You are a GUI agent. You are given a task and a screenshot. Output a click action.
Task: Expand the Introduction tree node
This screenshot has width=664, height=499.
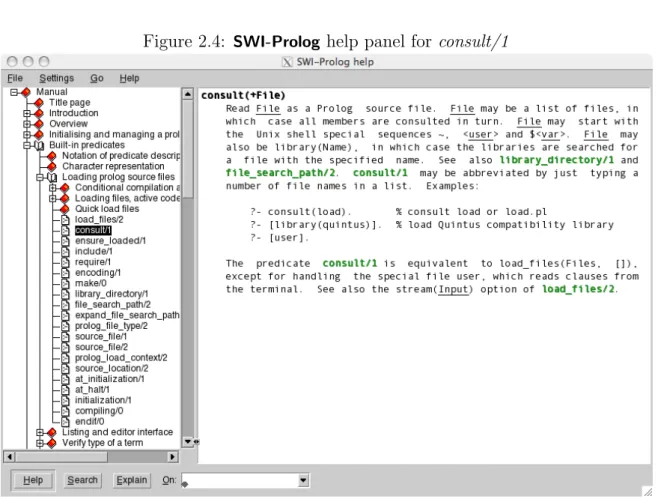[27, 114]
